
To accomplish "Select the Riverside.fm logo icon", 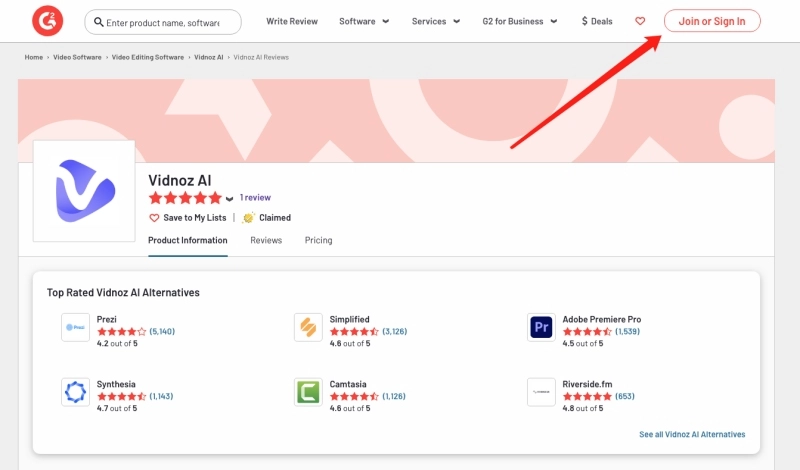I will (541, 392).
